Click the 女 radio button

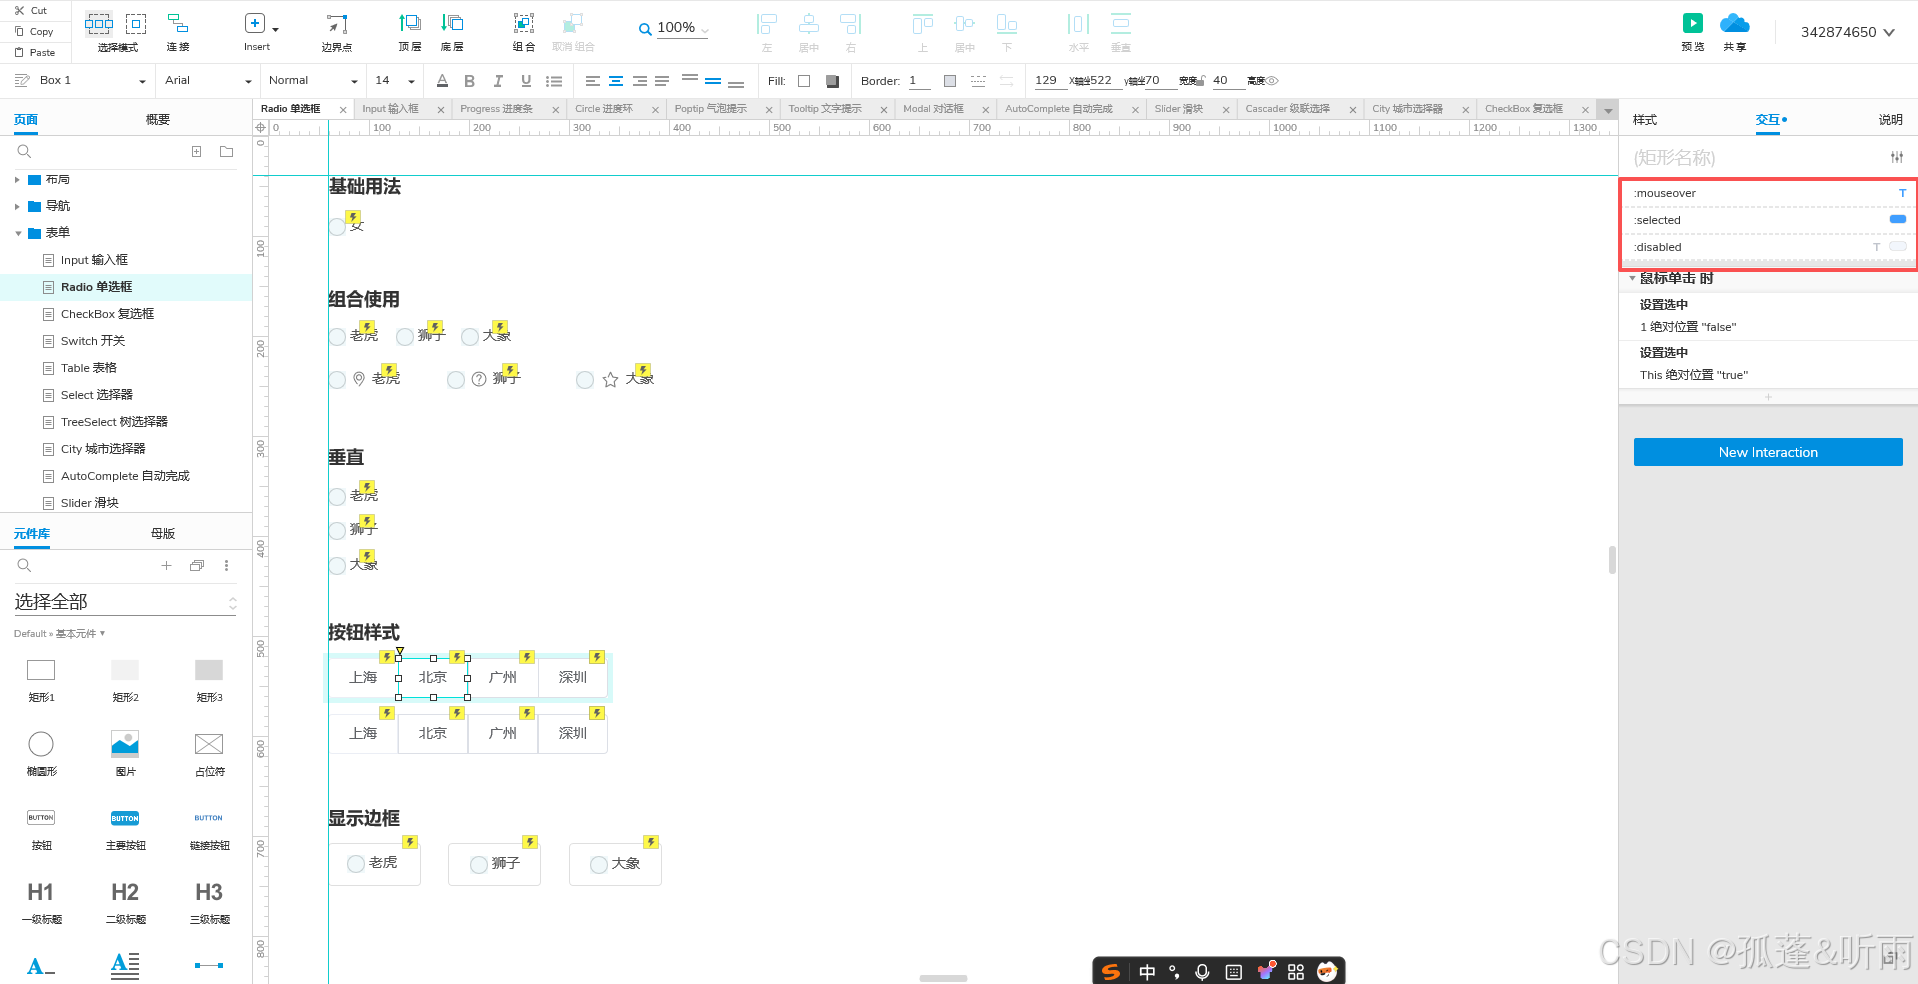338,227
